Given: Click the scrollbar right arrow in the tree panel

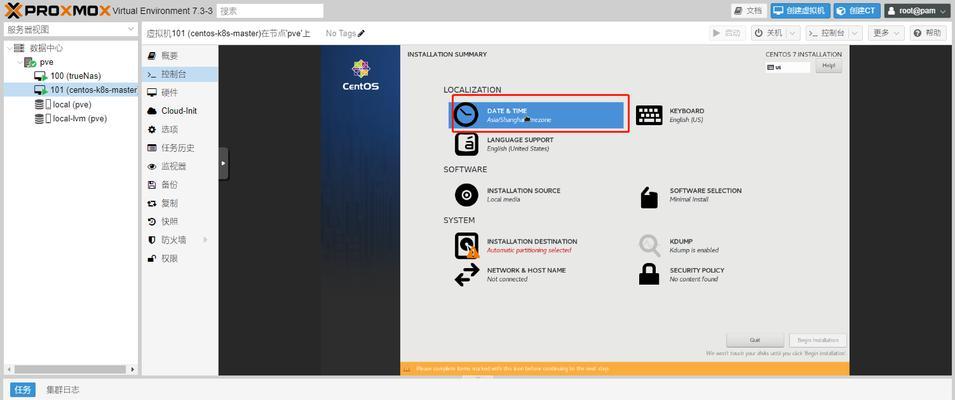Looking at the screenshot, I should (x=132, y=369).
